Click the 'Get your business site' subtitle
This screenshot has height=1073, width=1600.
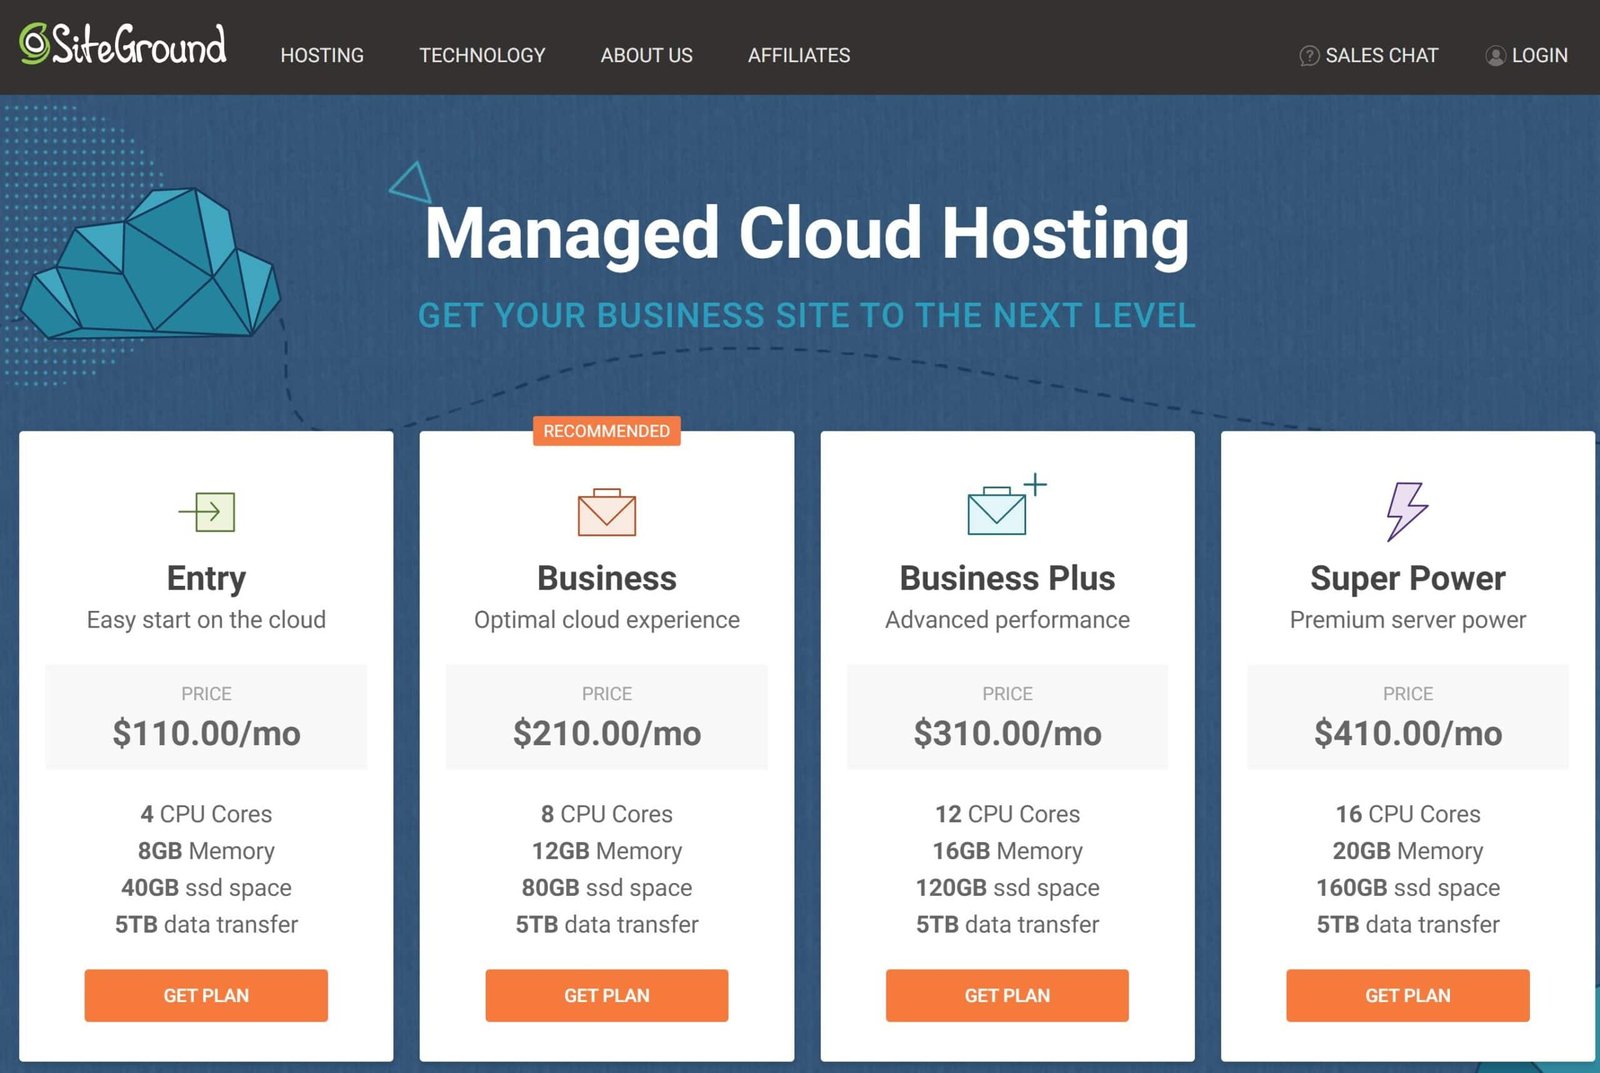click(807, 315)
